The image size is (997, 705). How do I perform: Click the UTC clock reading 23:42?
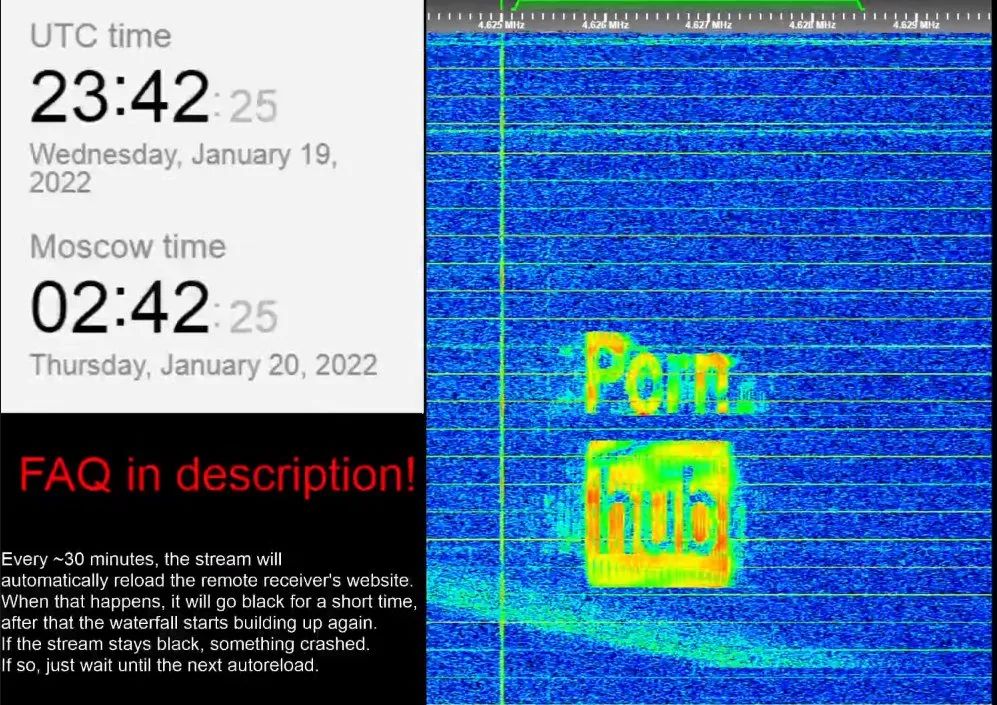[x=120, y=97]
